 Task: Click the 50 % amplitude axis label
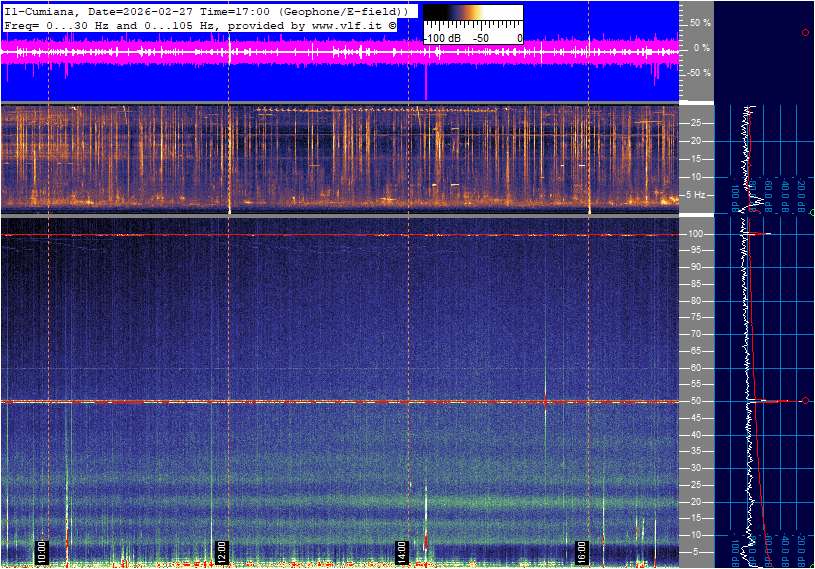[x=700, y=22]
